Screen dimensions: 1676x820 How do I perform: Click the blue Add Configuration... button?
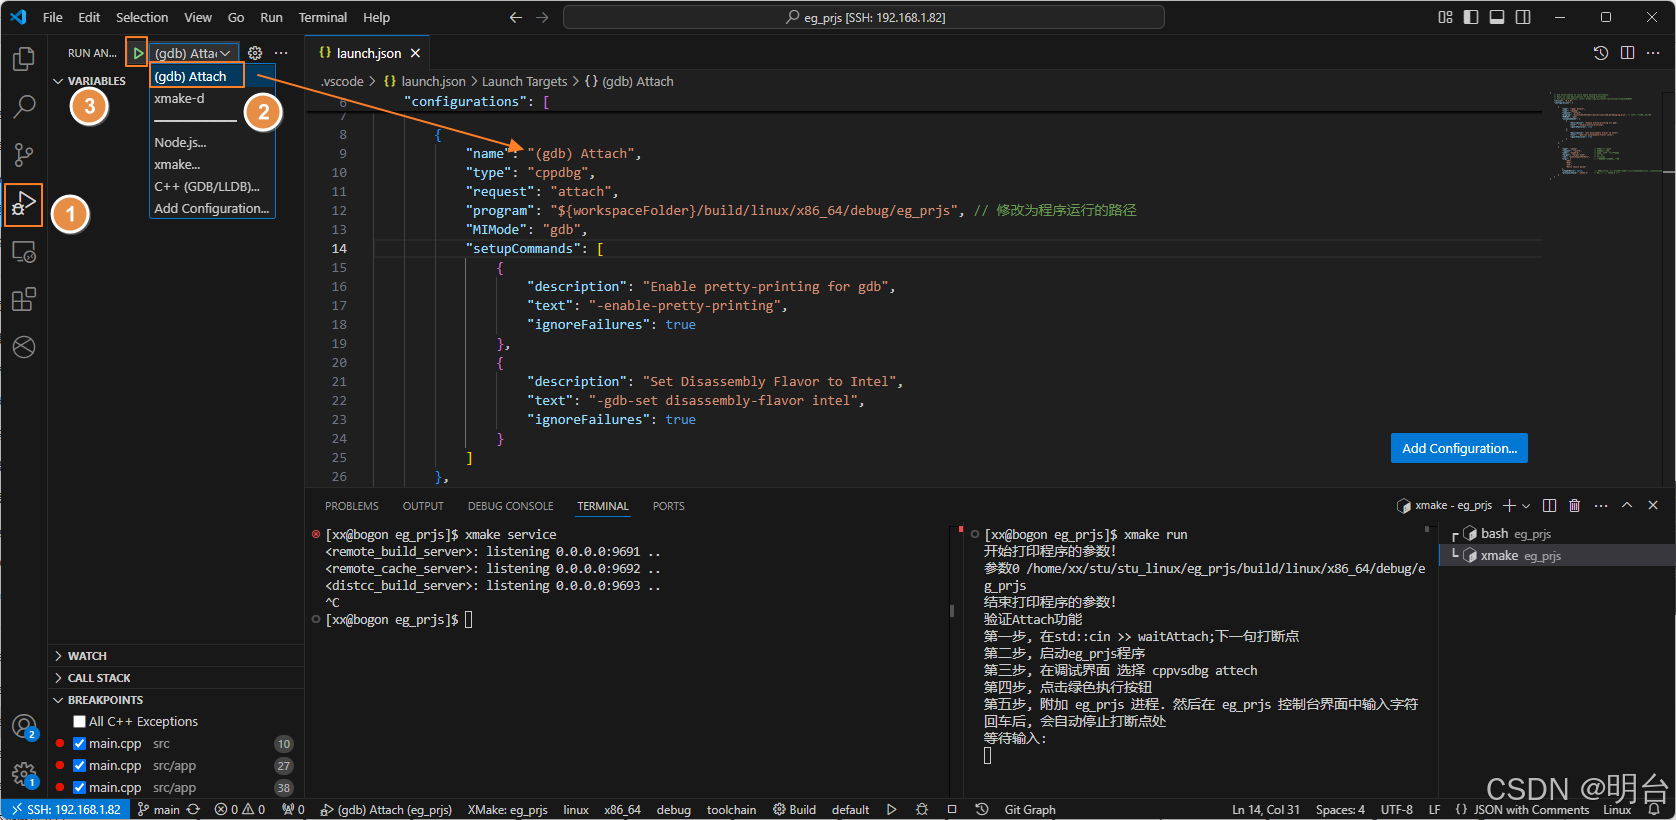1459,448
